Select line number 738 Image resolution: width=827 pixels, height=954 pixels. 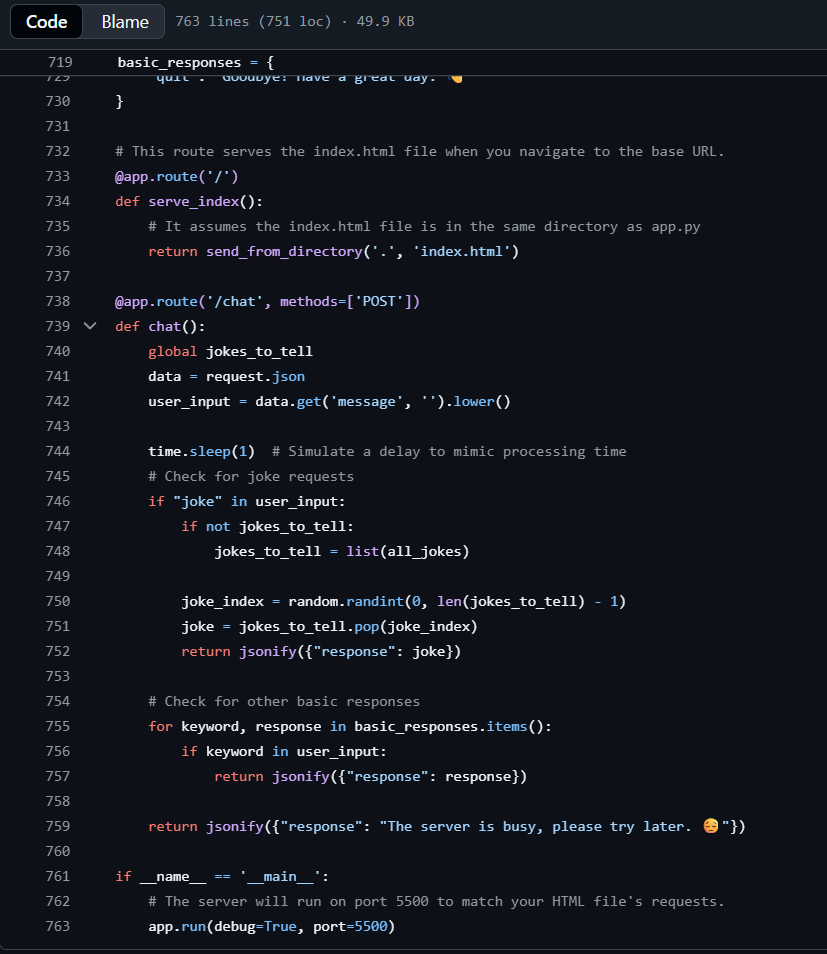tap(57, 301)
